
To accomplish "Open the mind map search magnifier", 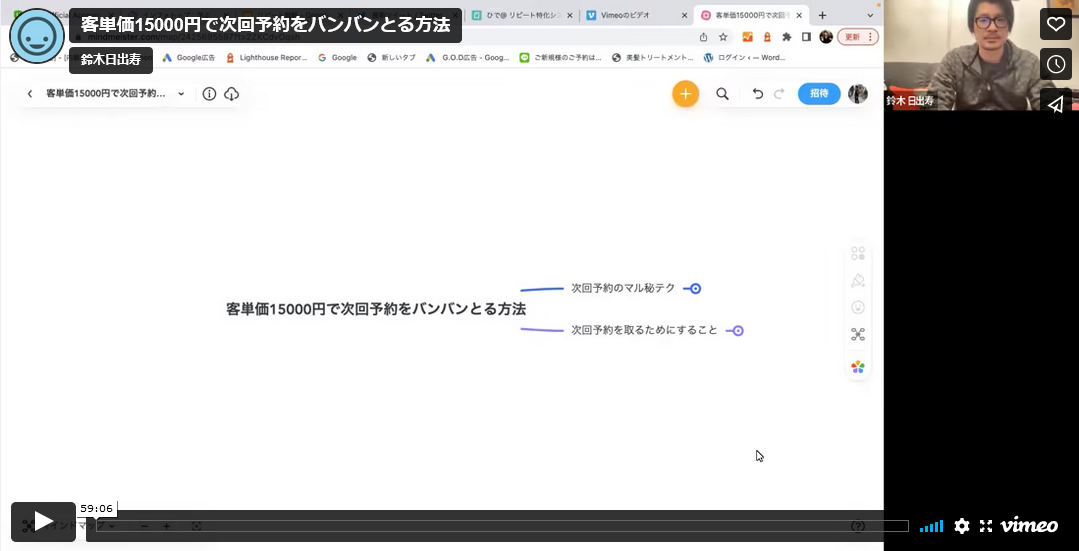I will [722, 94].
